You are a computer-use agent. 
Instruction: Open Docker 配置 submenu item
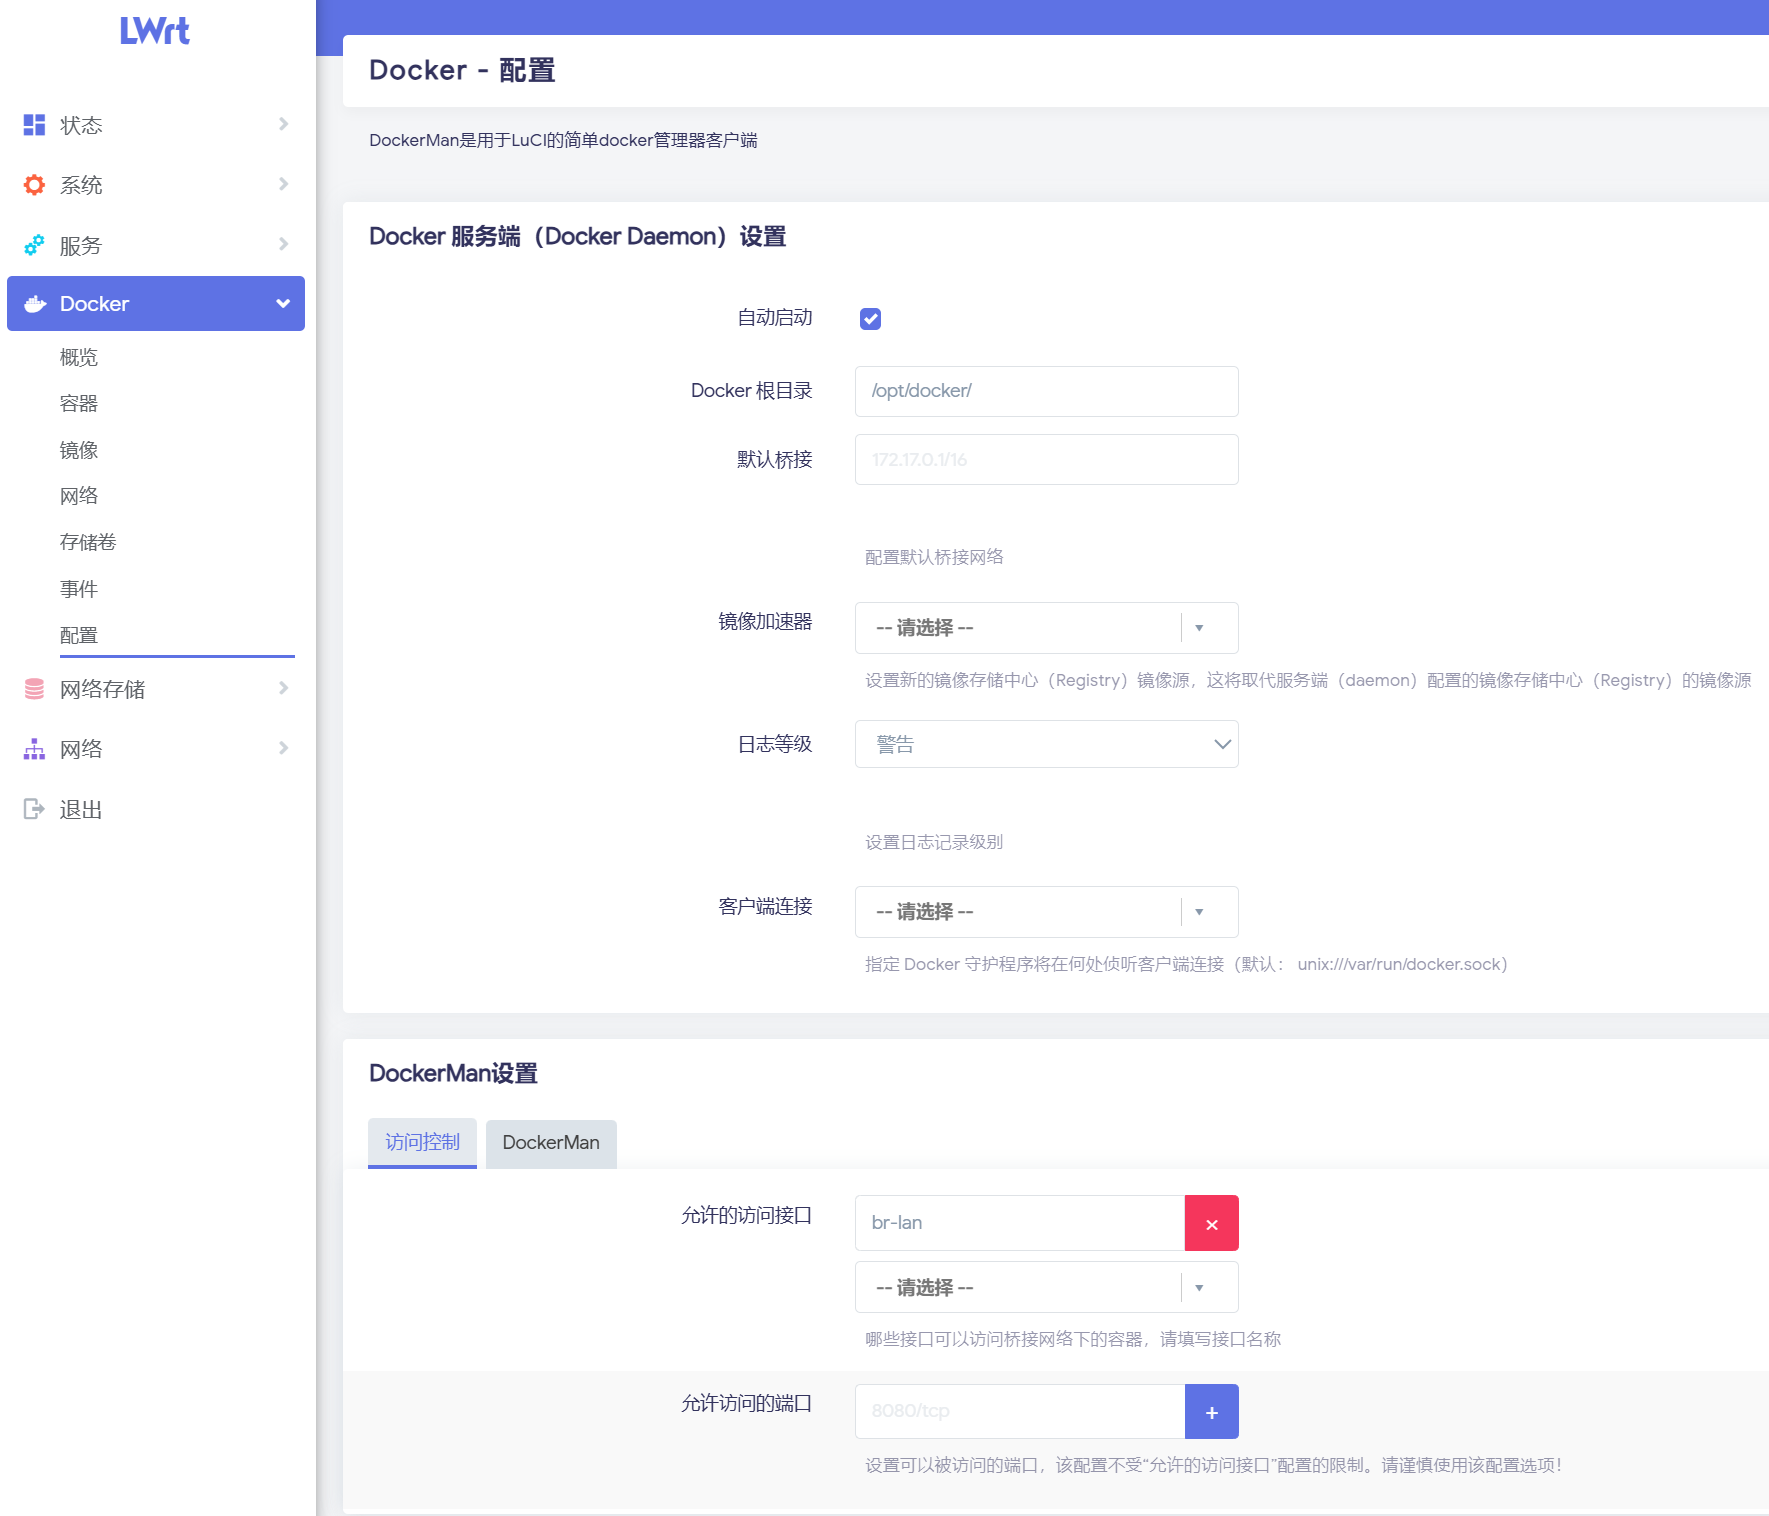[x=79, y=635]
